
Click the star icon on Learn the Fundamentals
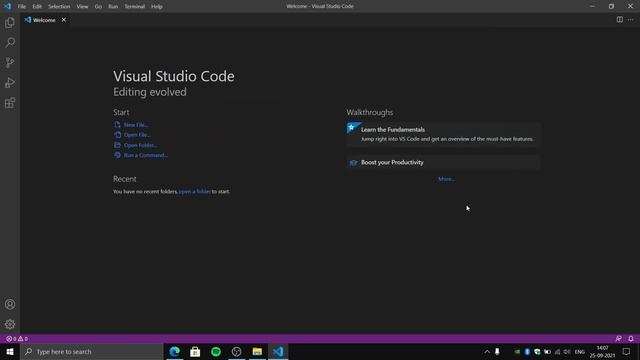click(351, 128)
